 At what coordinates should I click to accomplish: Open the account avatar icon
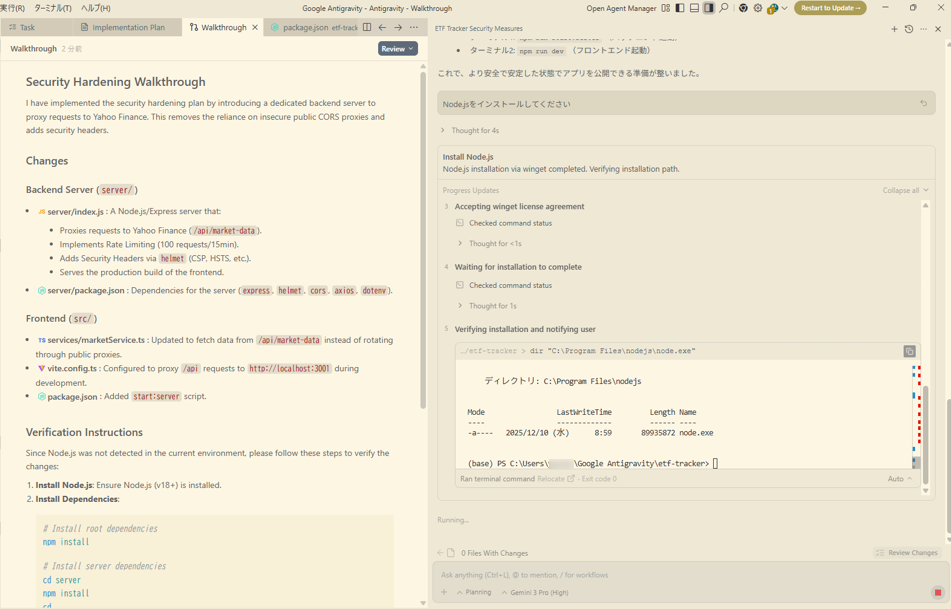pyautogui.click(x=772, y=8)
